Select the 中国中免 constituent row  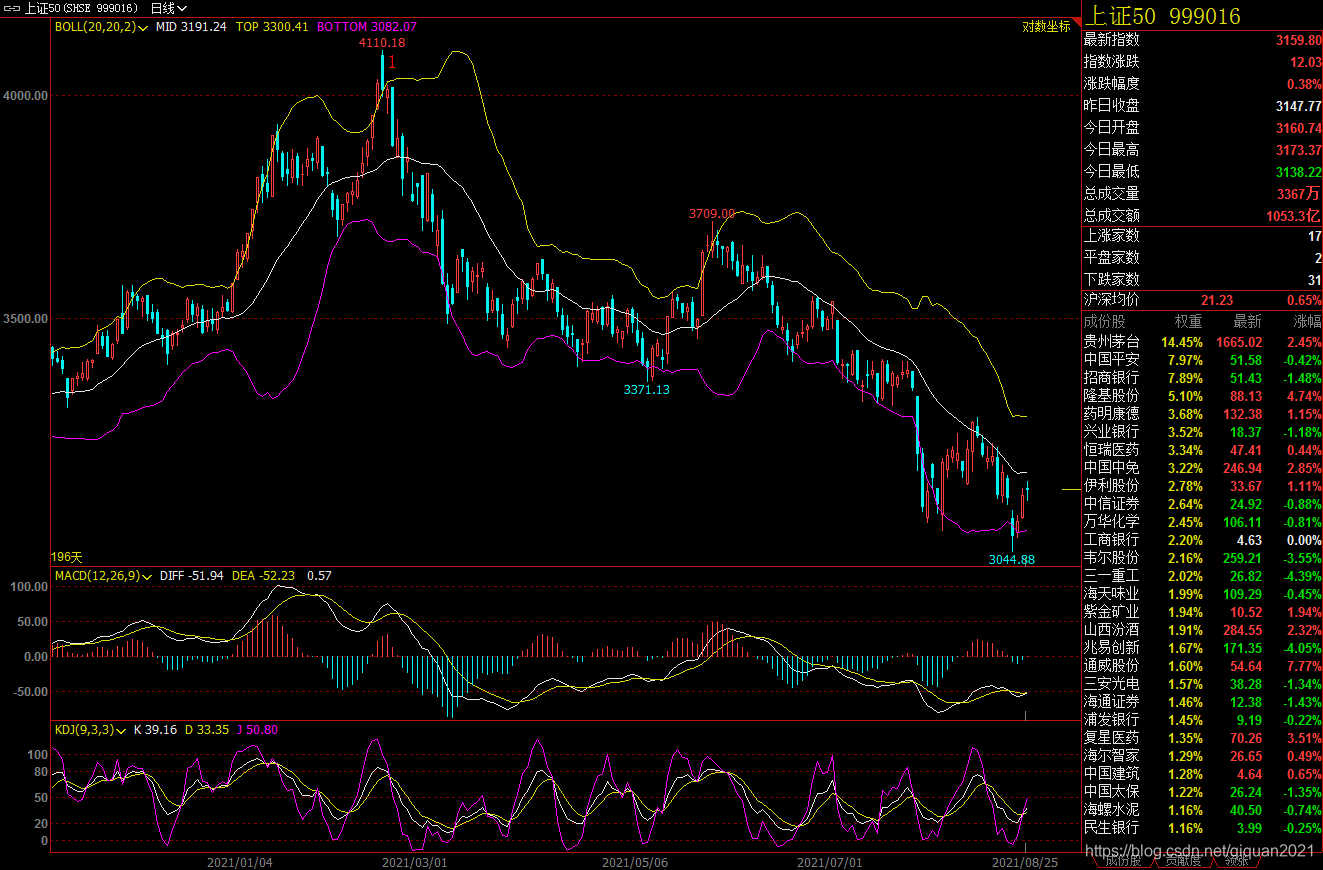pos(1202,468)
